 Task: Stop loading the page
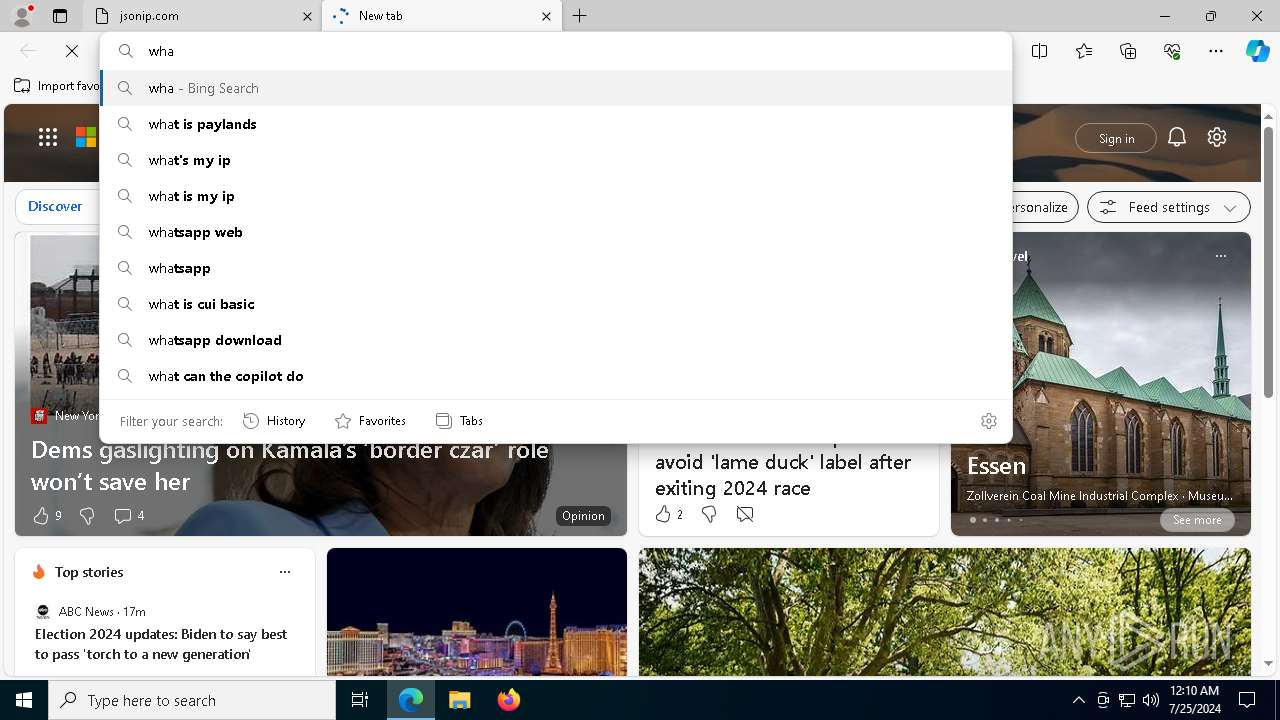click(72, 51)
